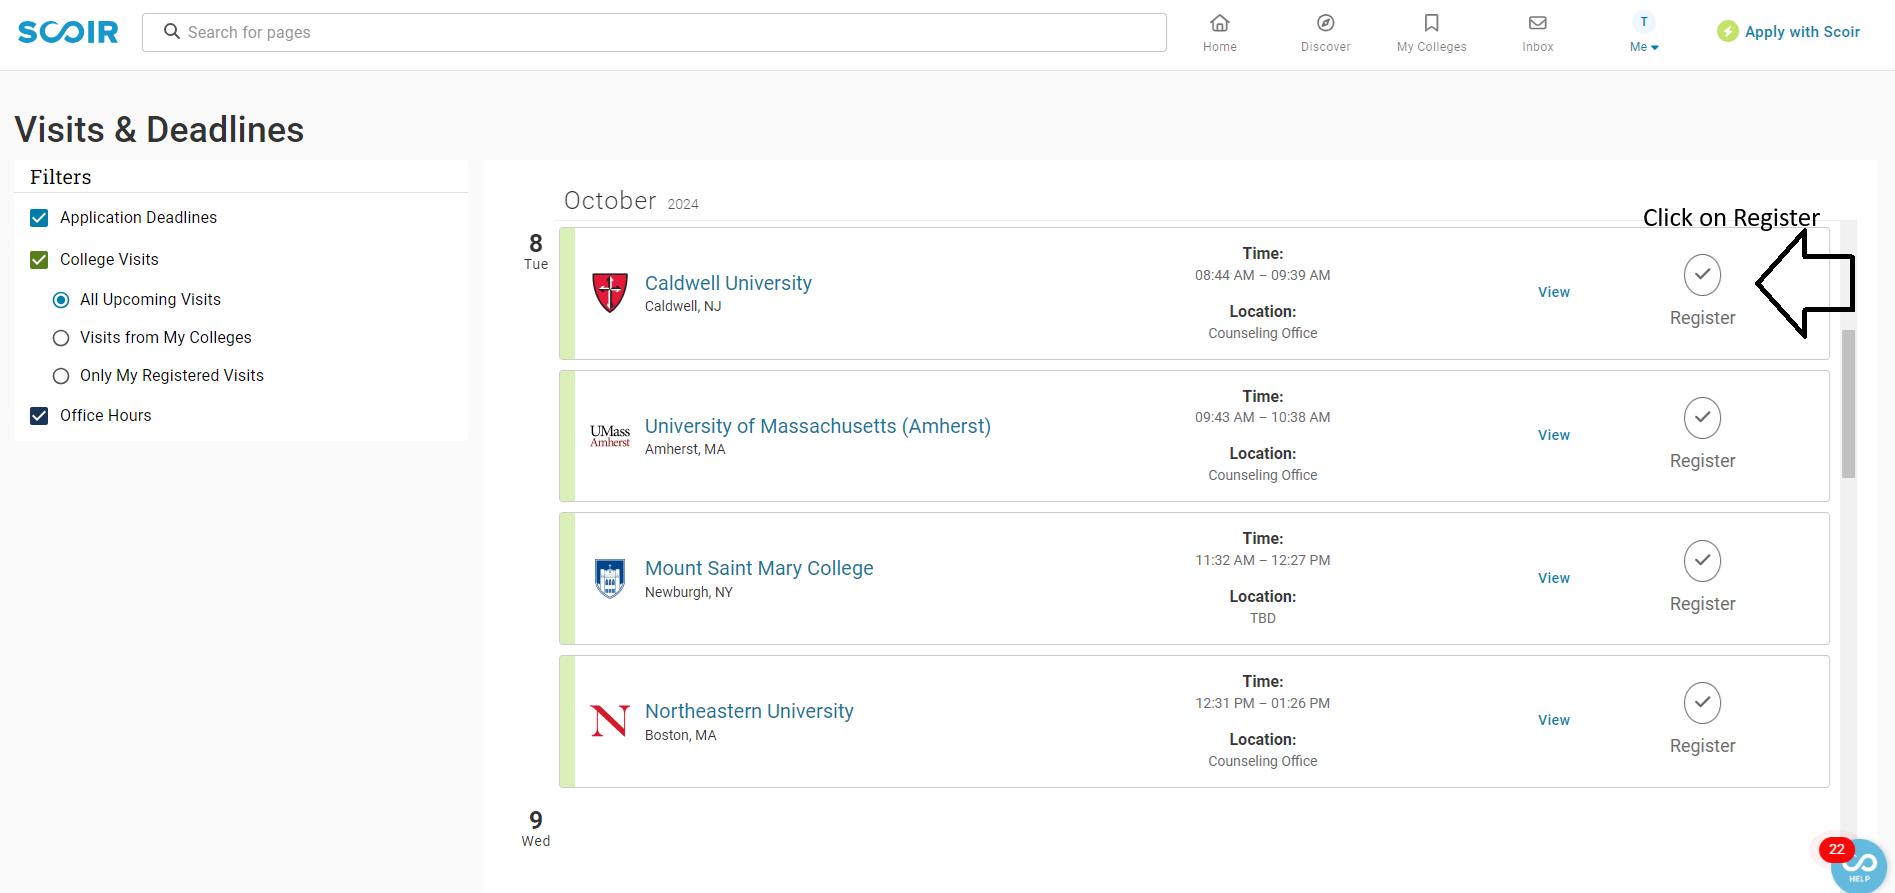Image resolution: width=1895 pixels, height=893 pixels.
Task: Open University of Massachusetts (Amherst) link
Action: (818, 426)
